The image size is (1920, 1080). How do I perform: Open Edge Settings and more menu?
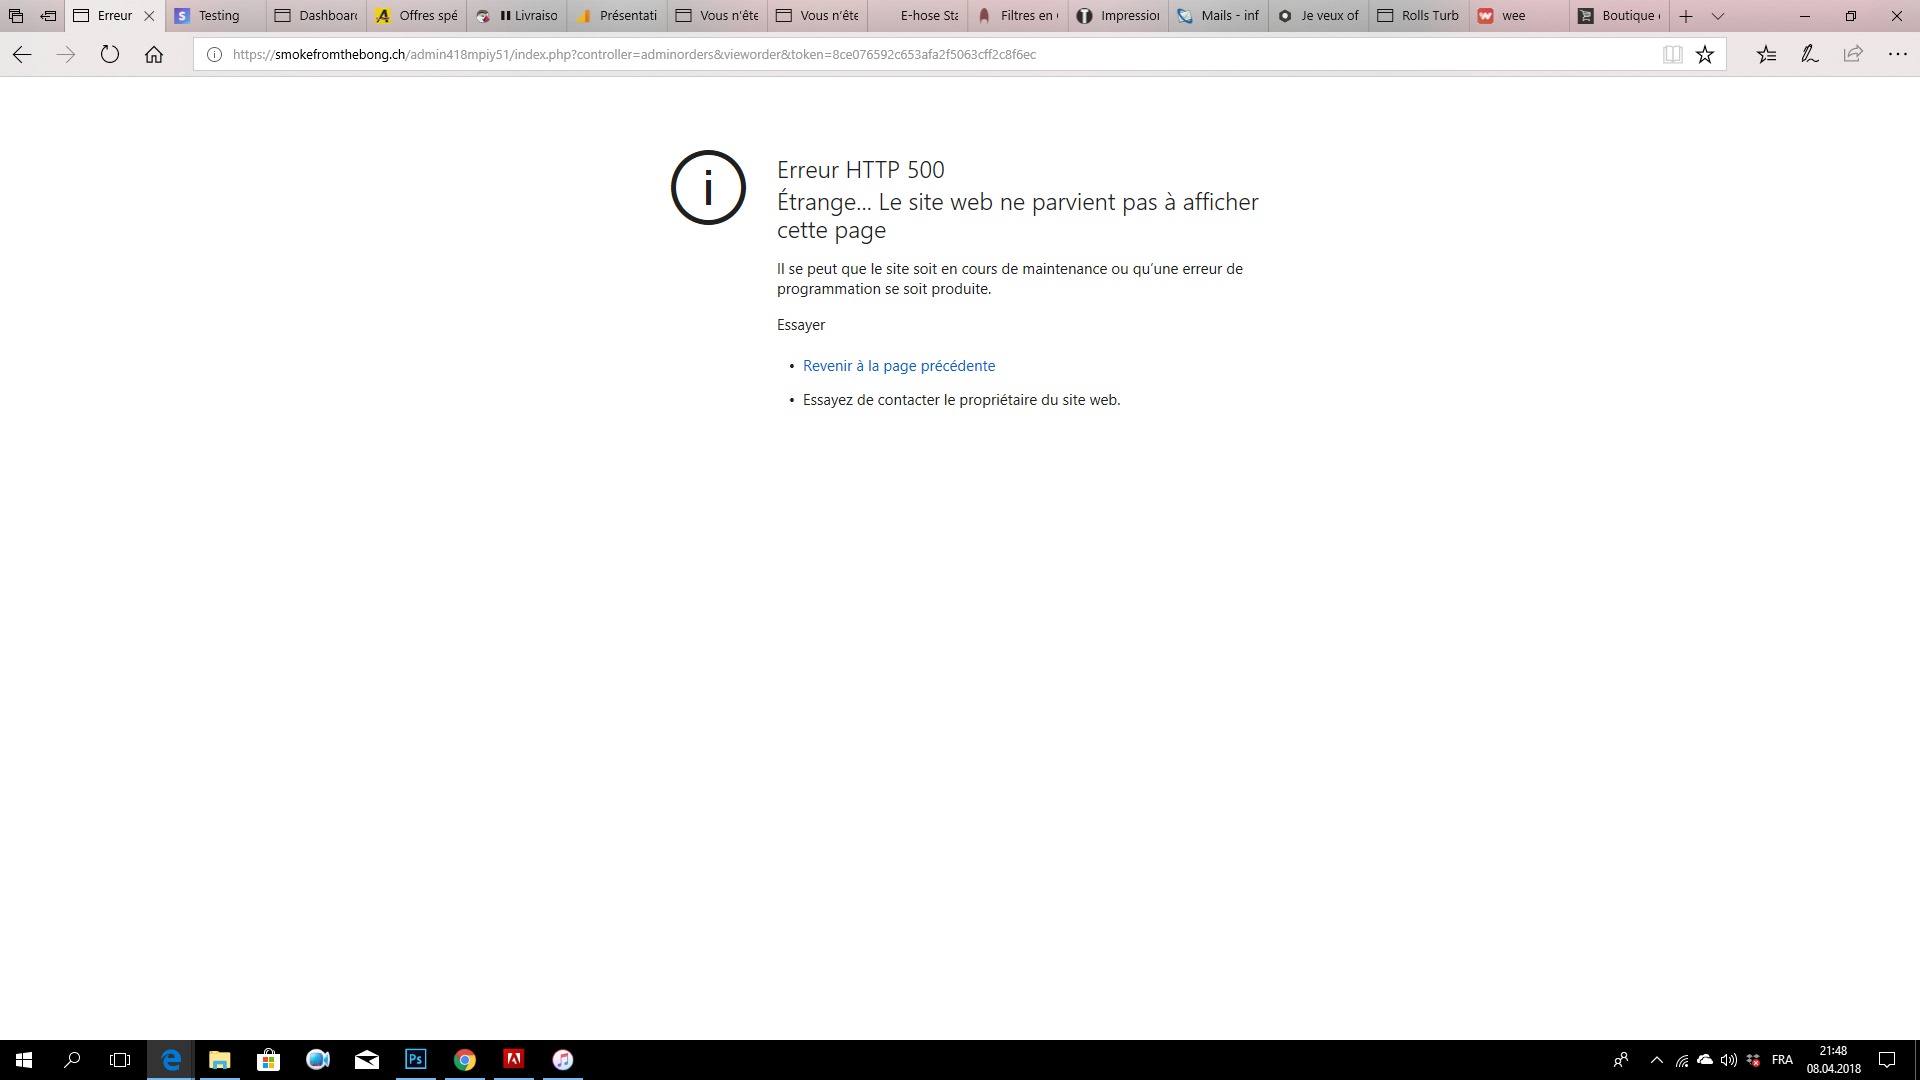tap(1897, 55)
